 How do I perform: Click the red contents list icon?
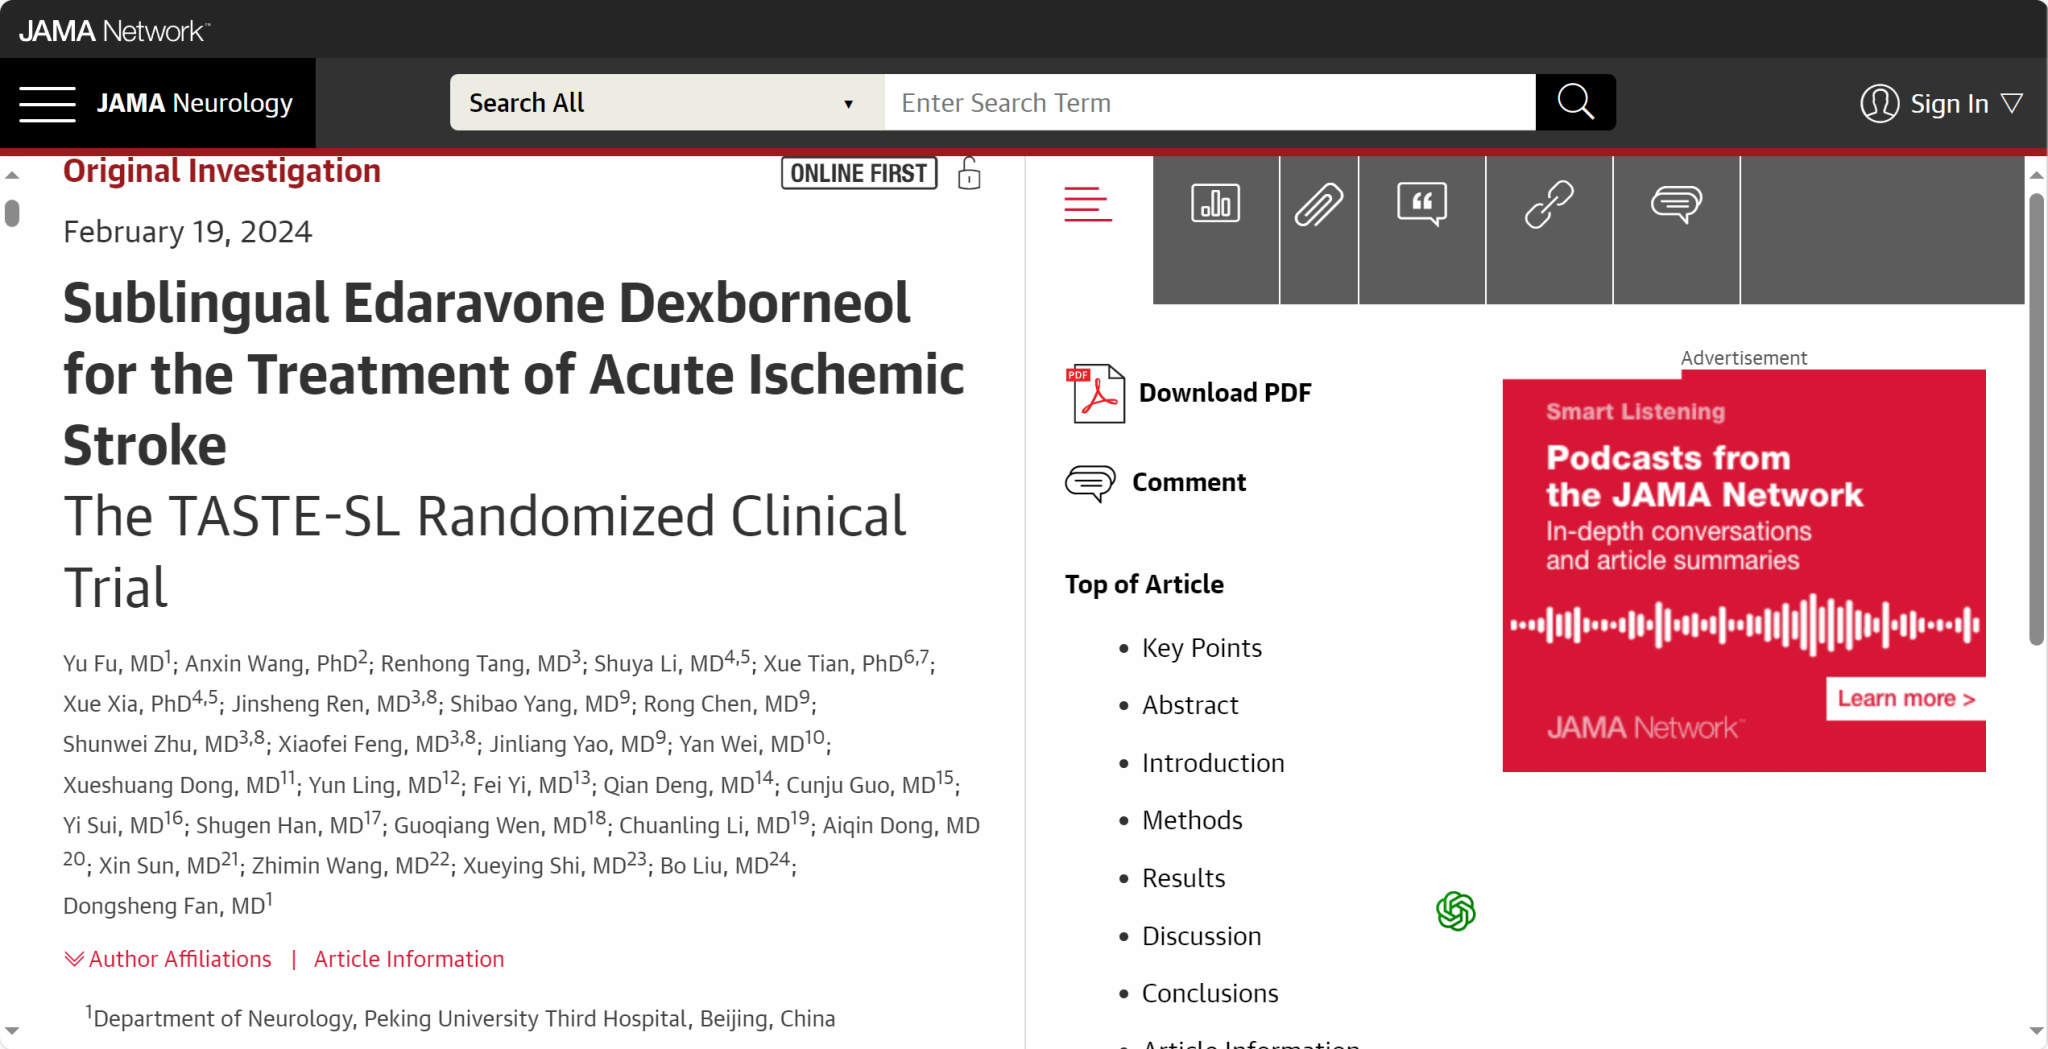pyautogui.click(x=1088, y=204)
